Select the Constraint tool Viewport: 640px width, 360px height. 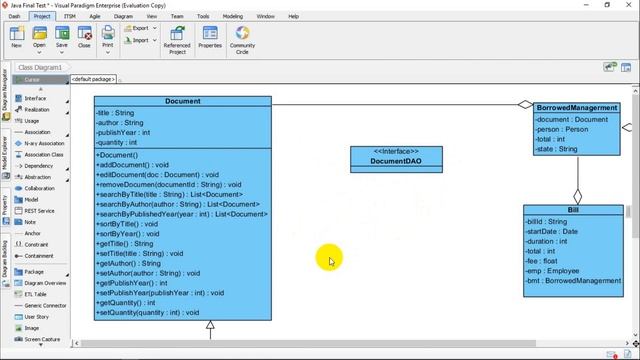pyautogui.click(x=36, y=244)
